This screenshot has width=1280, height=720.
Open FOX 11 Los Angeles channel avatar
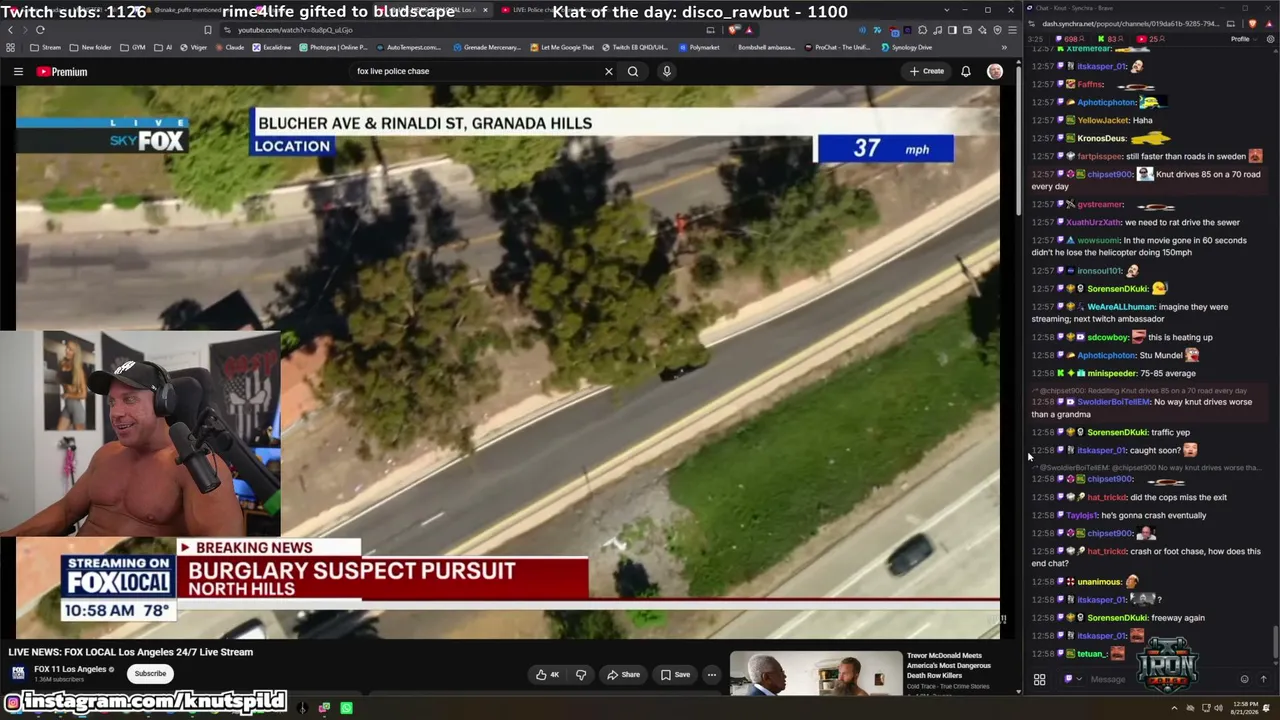18,673
